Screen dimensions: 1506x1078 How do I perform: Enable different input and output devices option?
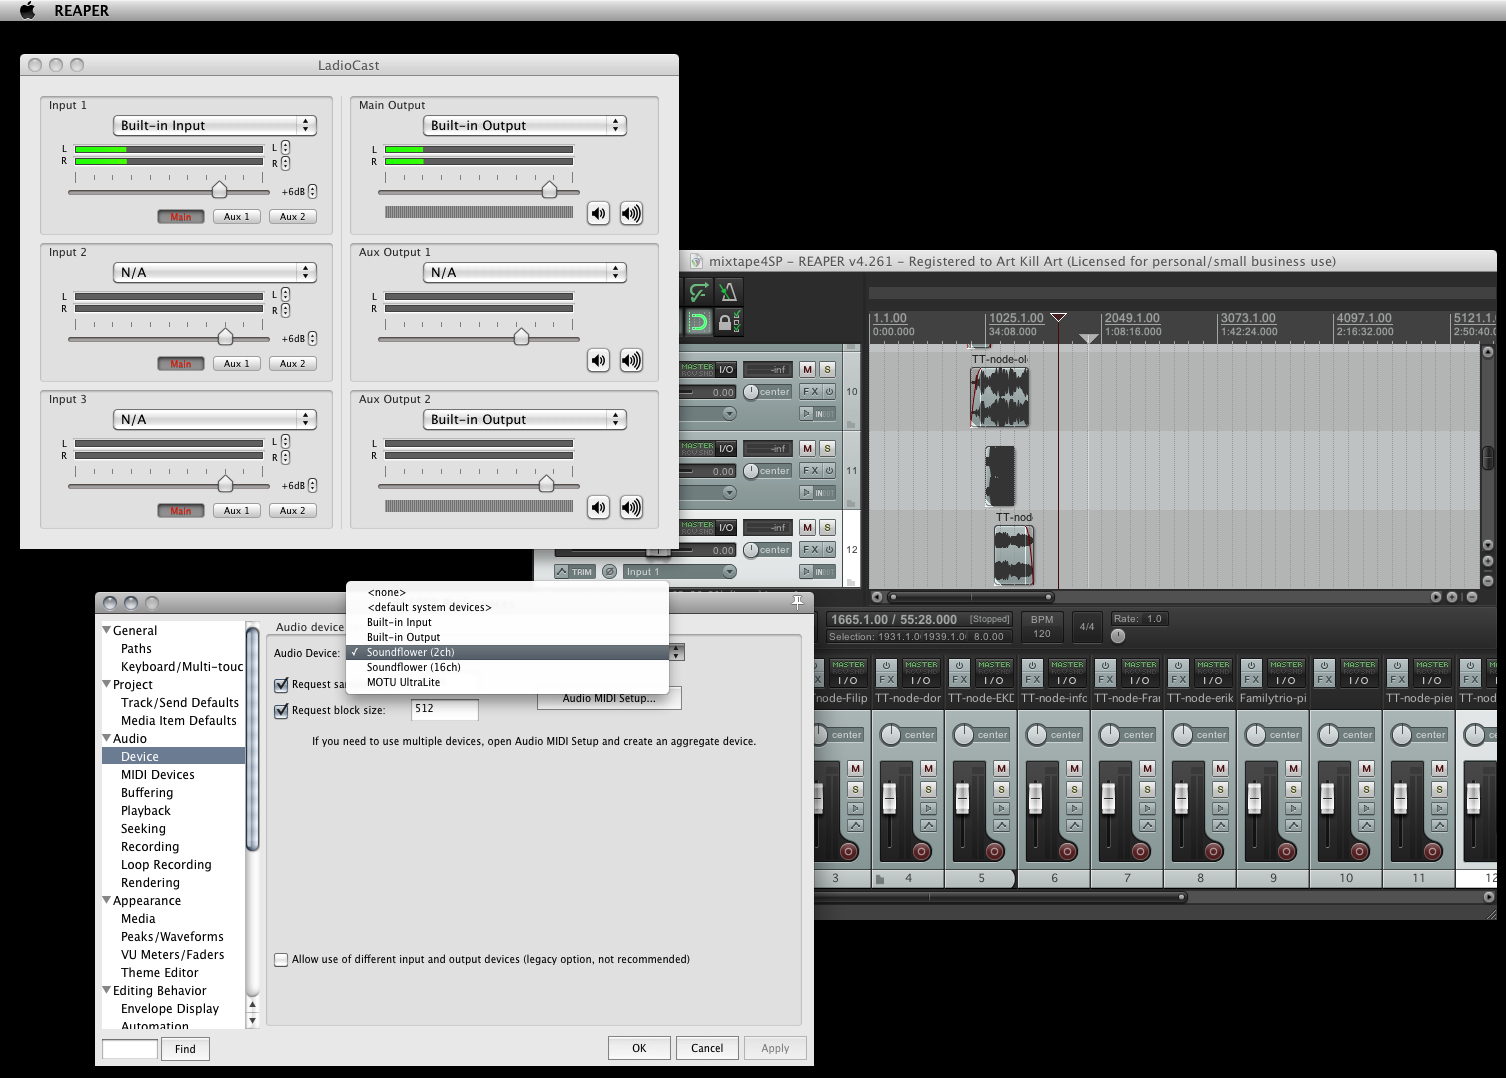(281, 959)
